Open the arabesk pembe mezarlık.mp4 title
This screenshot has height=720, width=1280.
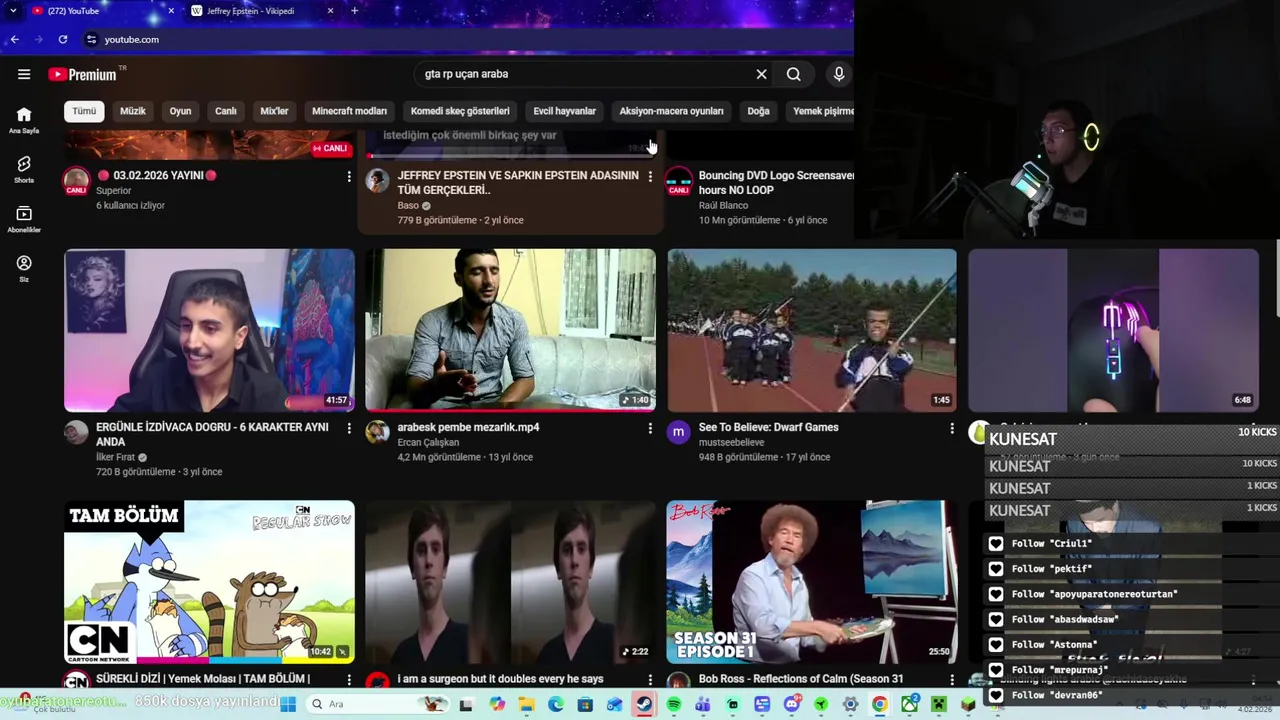(468, 427)
